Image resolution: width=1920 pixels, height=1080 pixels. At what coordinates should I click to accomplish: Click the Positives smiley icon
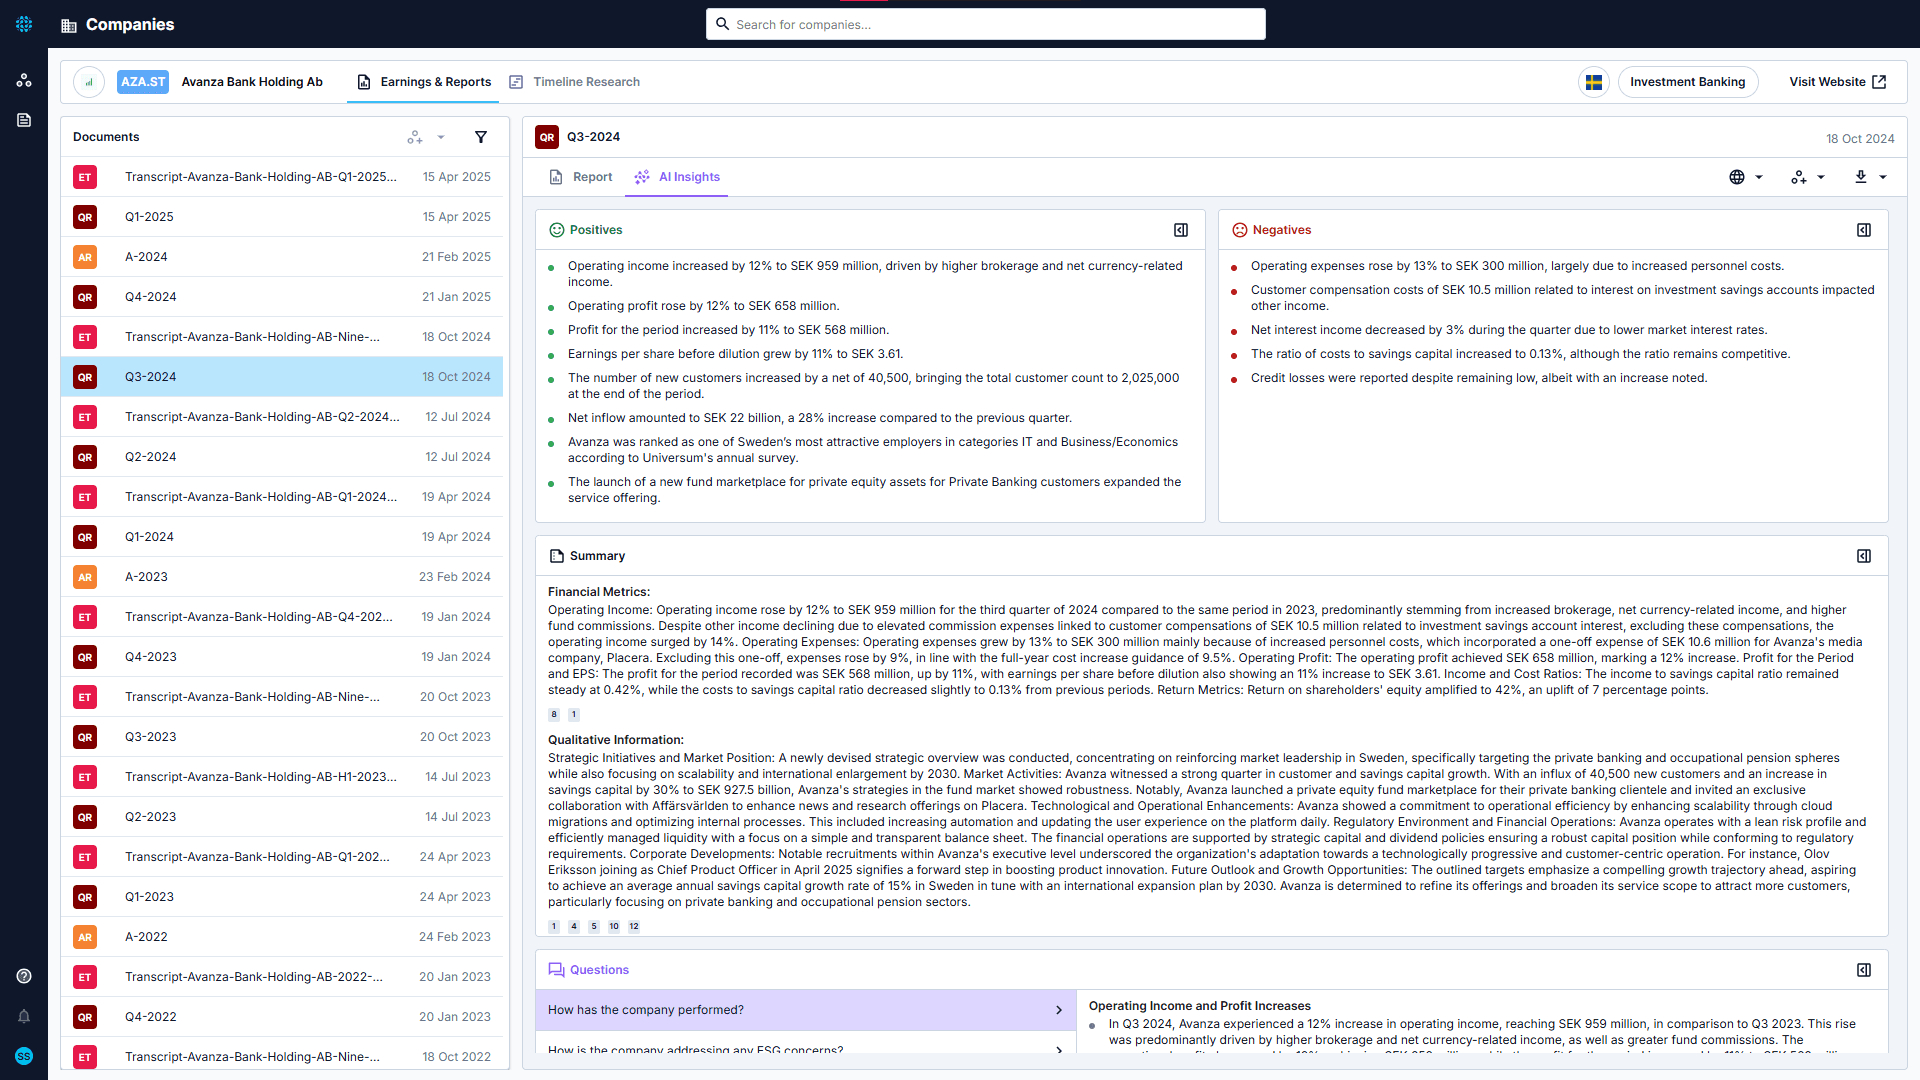click(557, 230)
